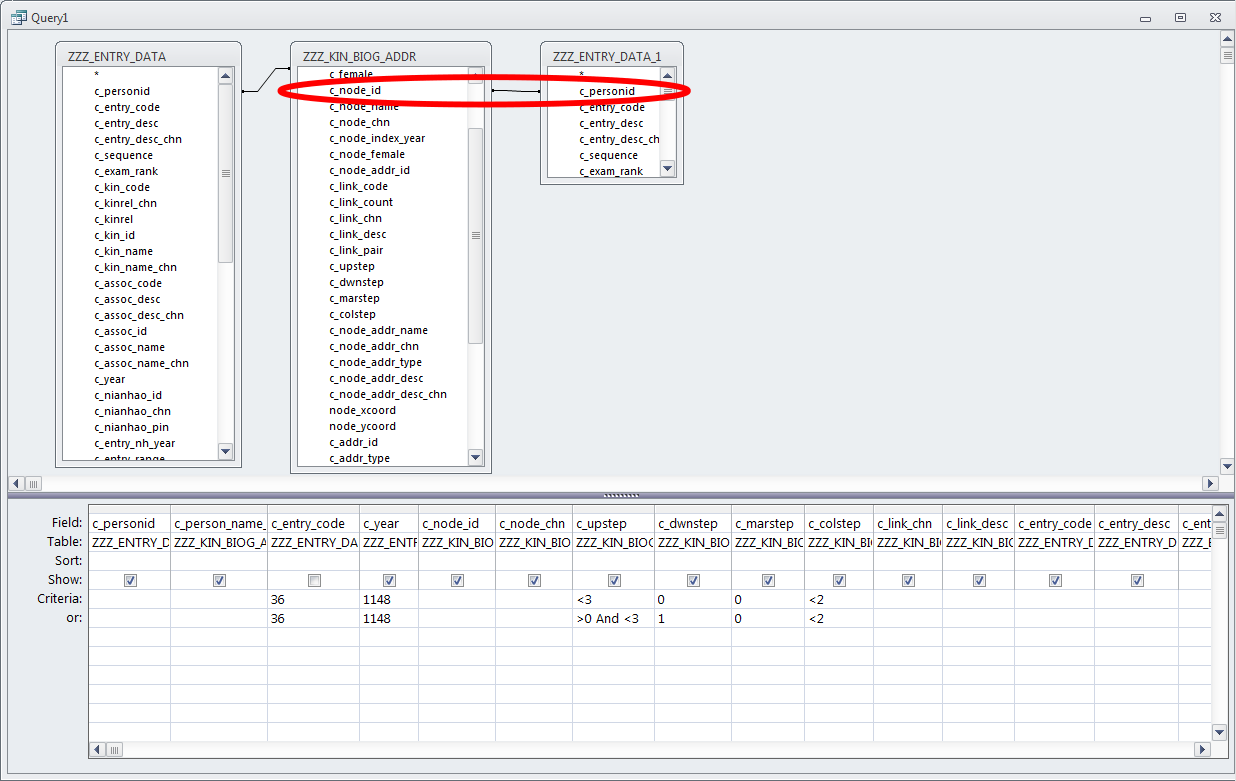Select c_kin_name field in ZZZ_ENTRY_DATA
The image size is (1236, 781).
click(124, 251)
